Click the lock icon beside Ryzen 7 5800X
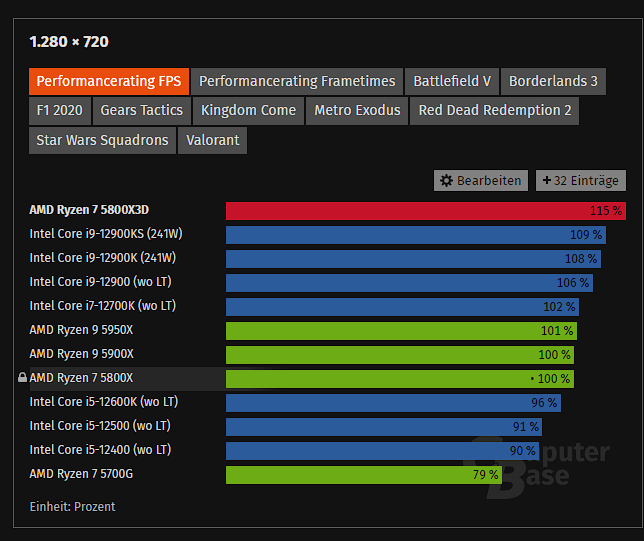Viewport: 644px width, 541px height. 23,377
